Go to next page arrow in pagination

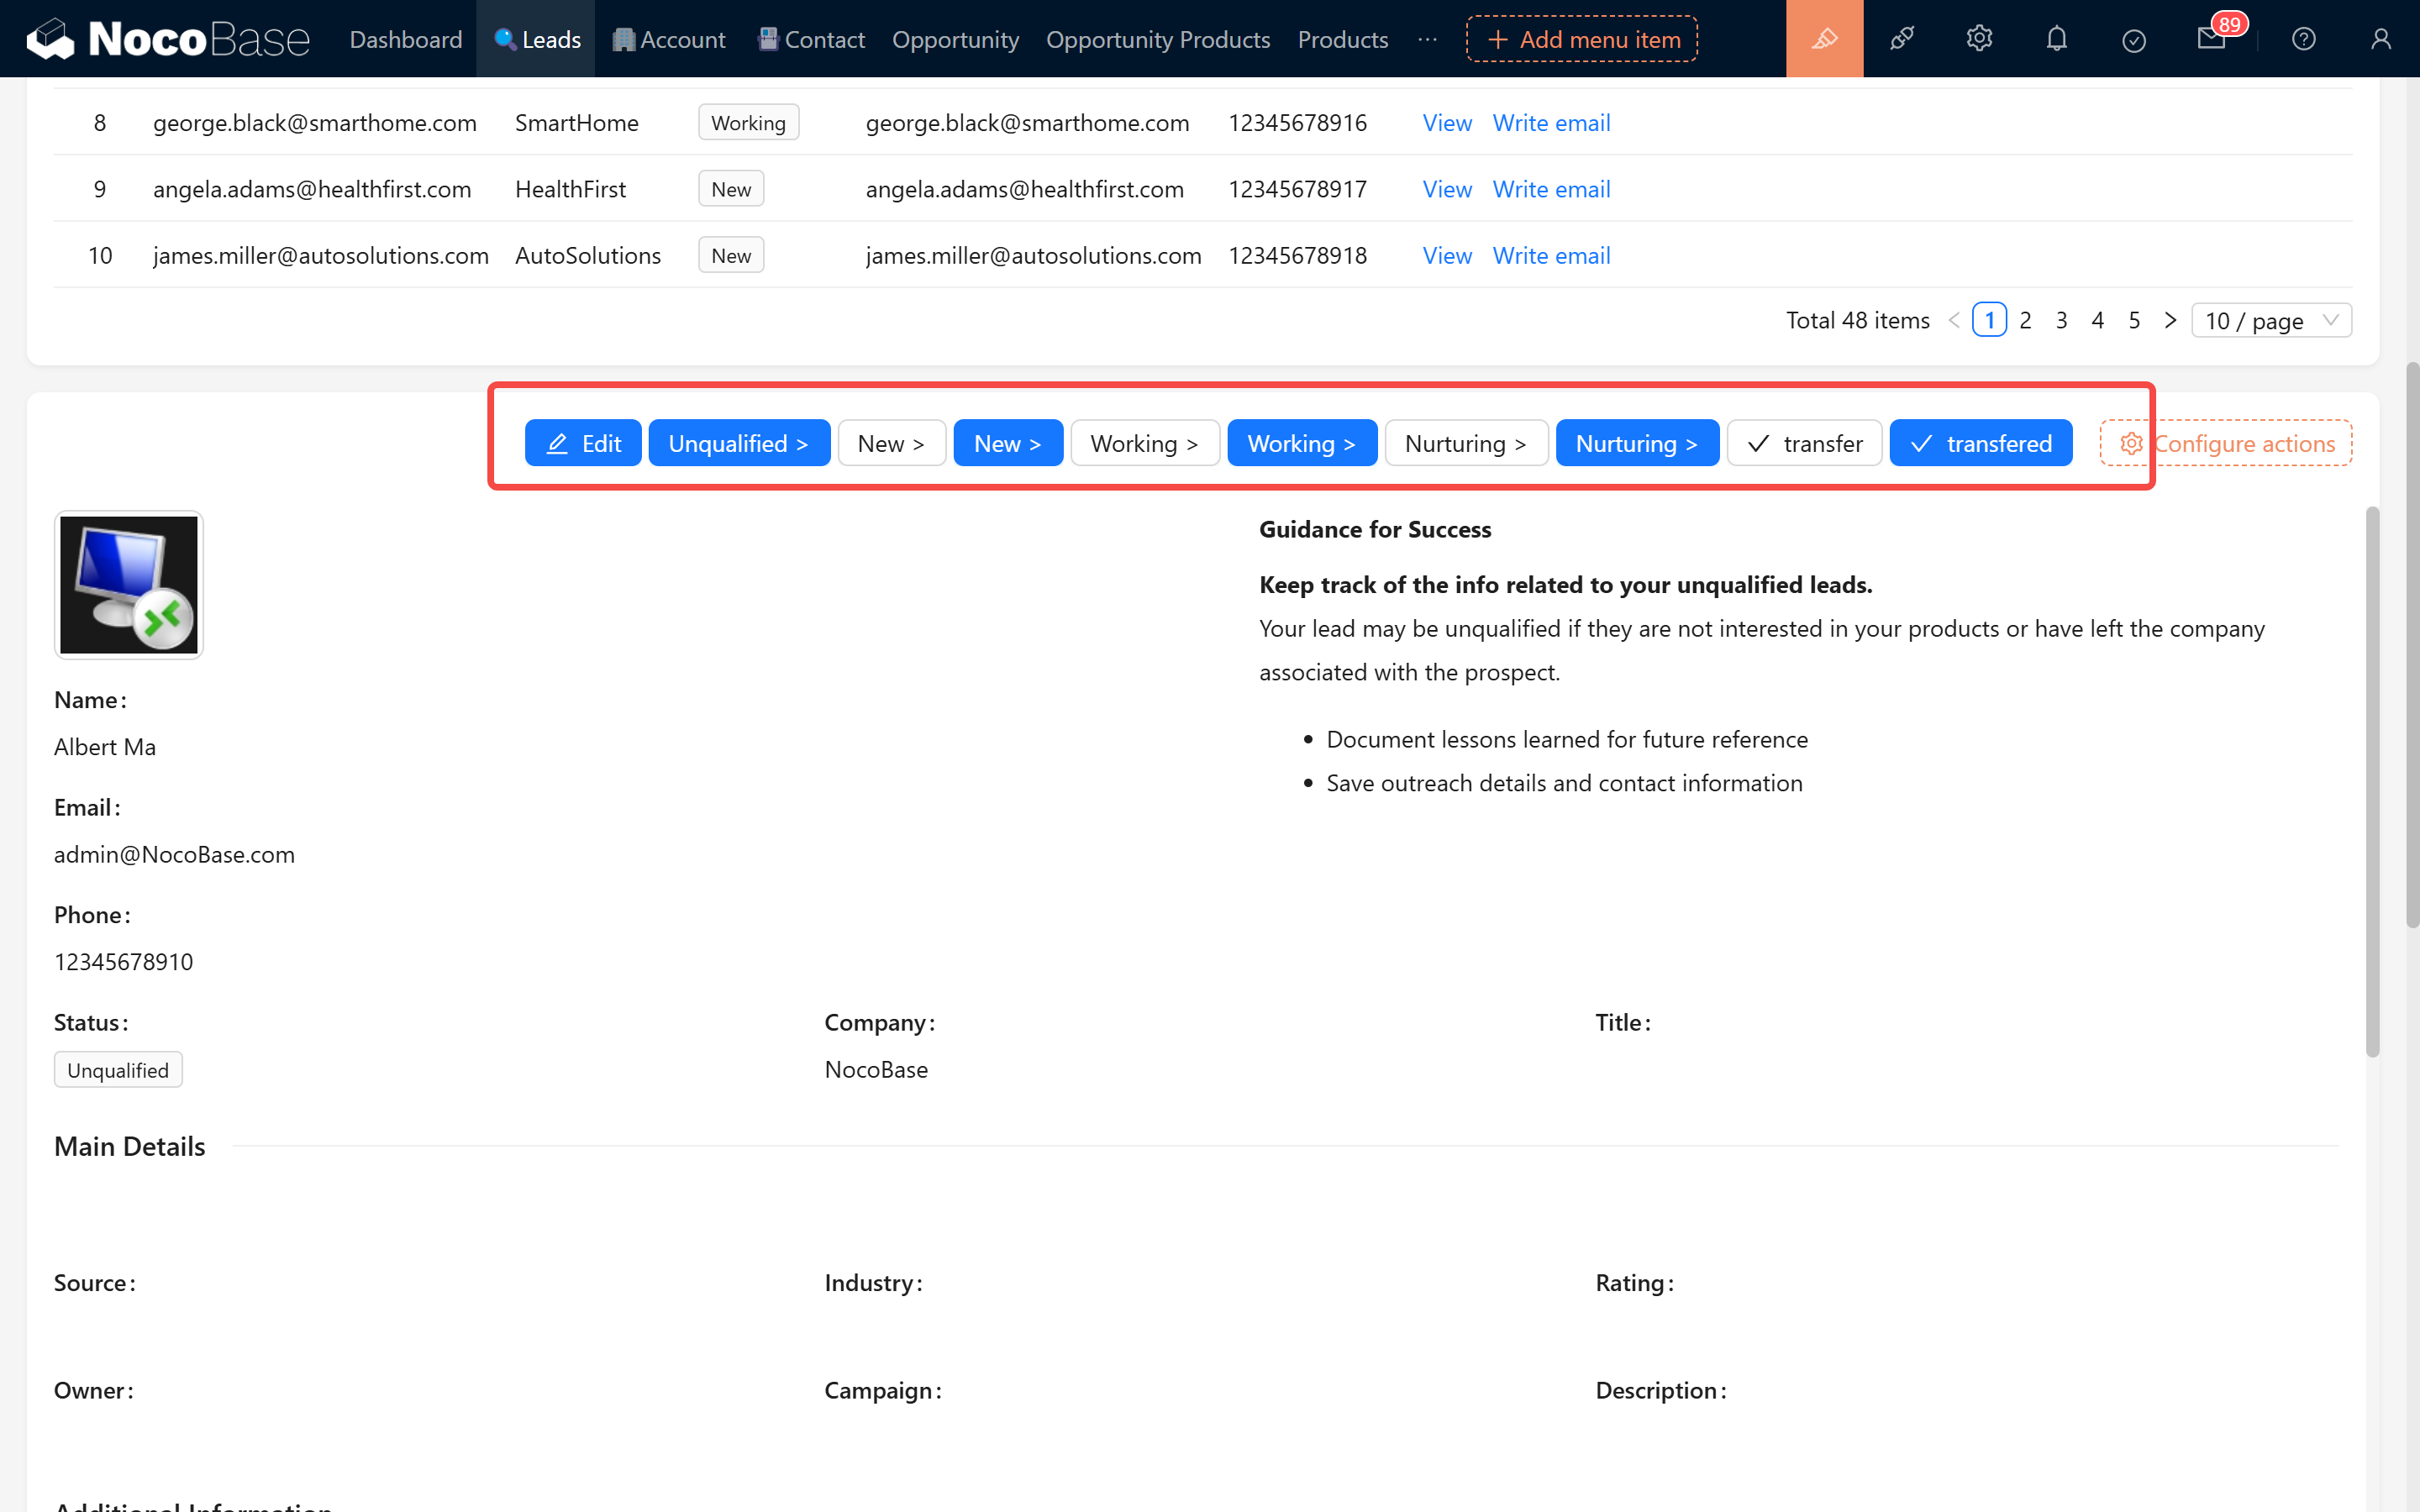tap(2170, 321)
